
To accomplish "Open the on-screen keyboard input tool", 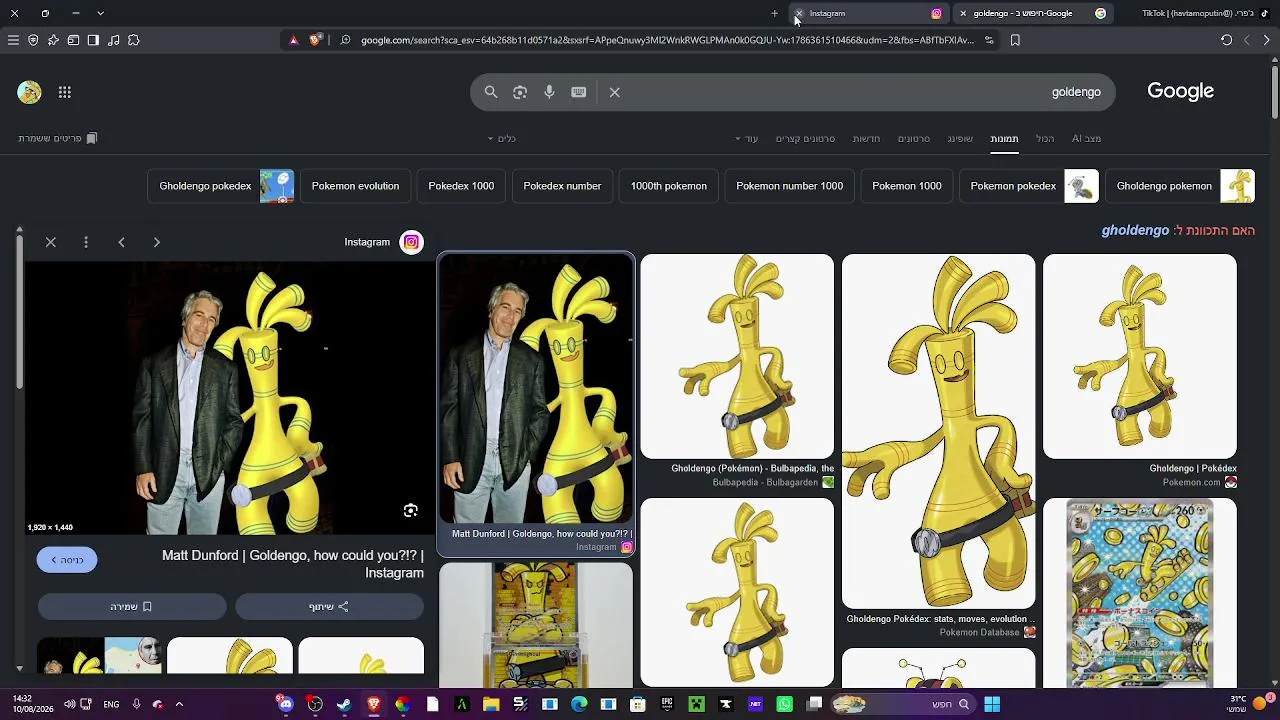I will (x=578, y=92).
